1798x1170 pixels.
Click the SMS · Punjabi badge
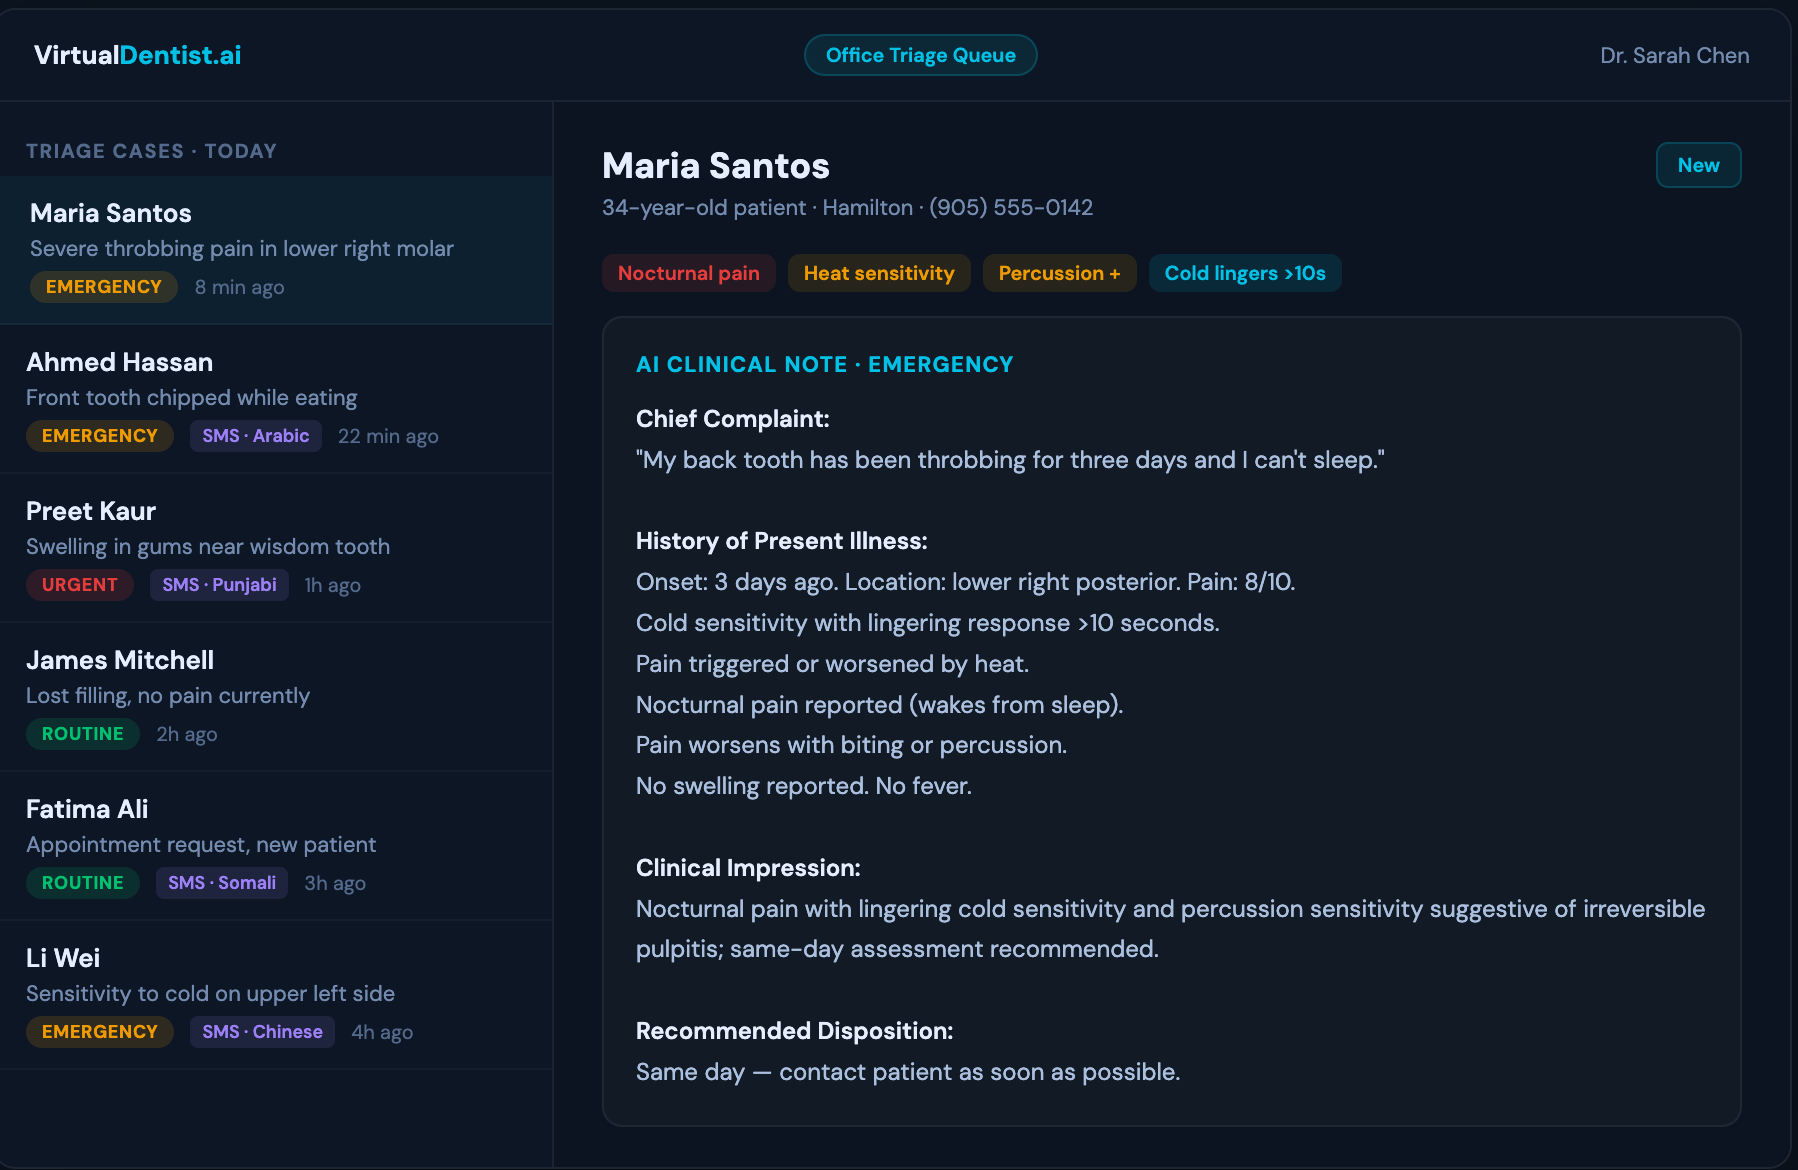click(219, 585)
